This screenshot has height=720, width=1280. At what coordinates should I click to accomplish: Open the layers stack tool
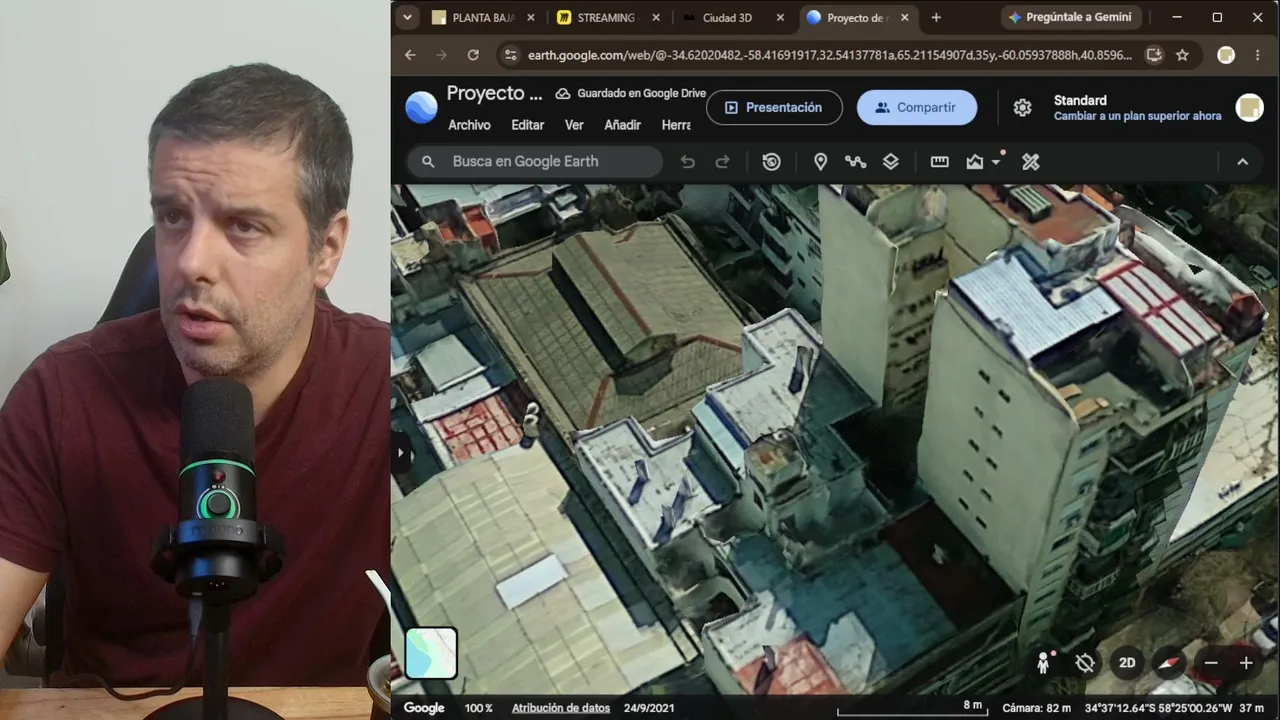coord(891,162)
